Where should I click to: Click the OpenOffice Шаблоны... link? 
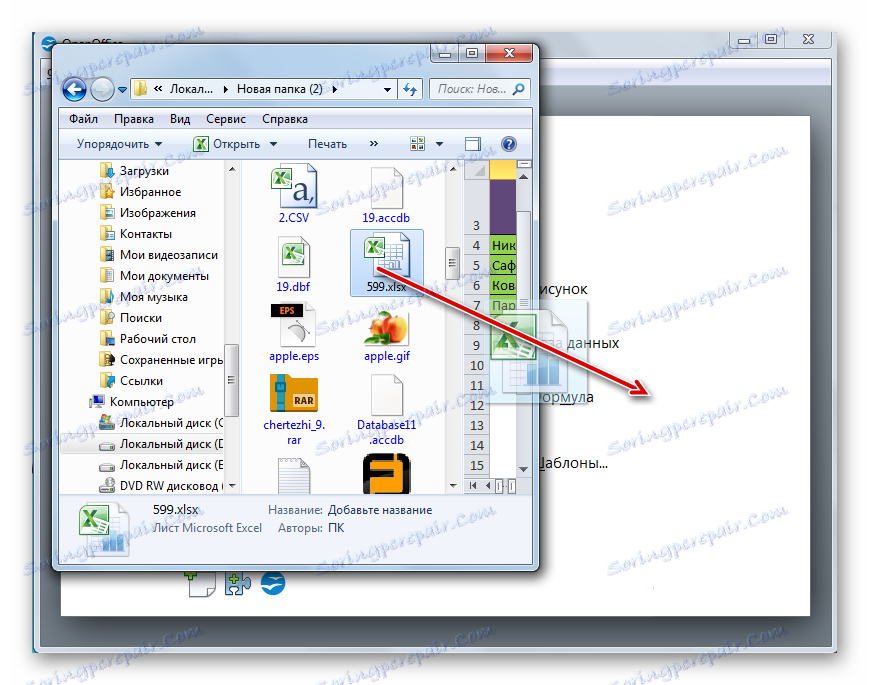[x=574, y=463]
